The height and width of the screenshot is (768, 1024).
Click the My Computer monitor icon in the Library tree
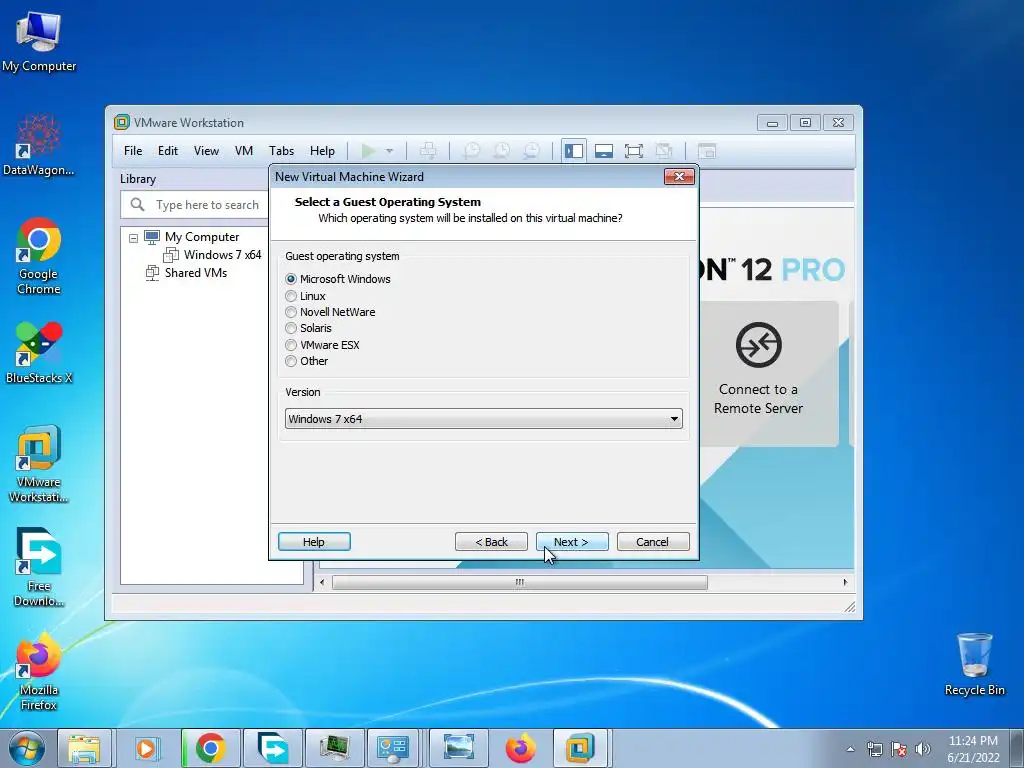tap(152, 237)
